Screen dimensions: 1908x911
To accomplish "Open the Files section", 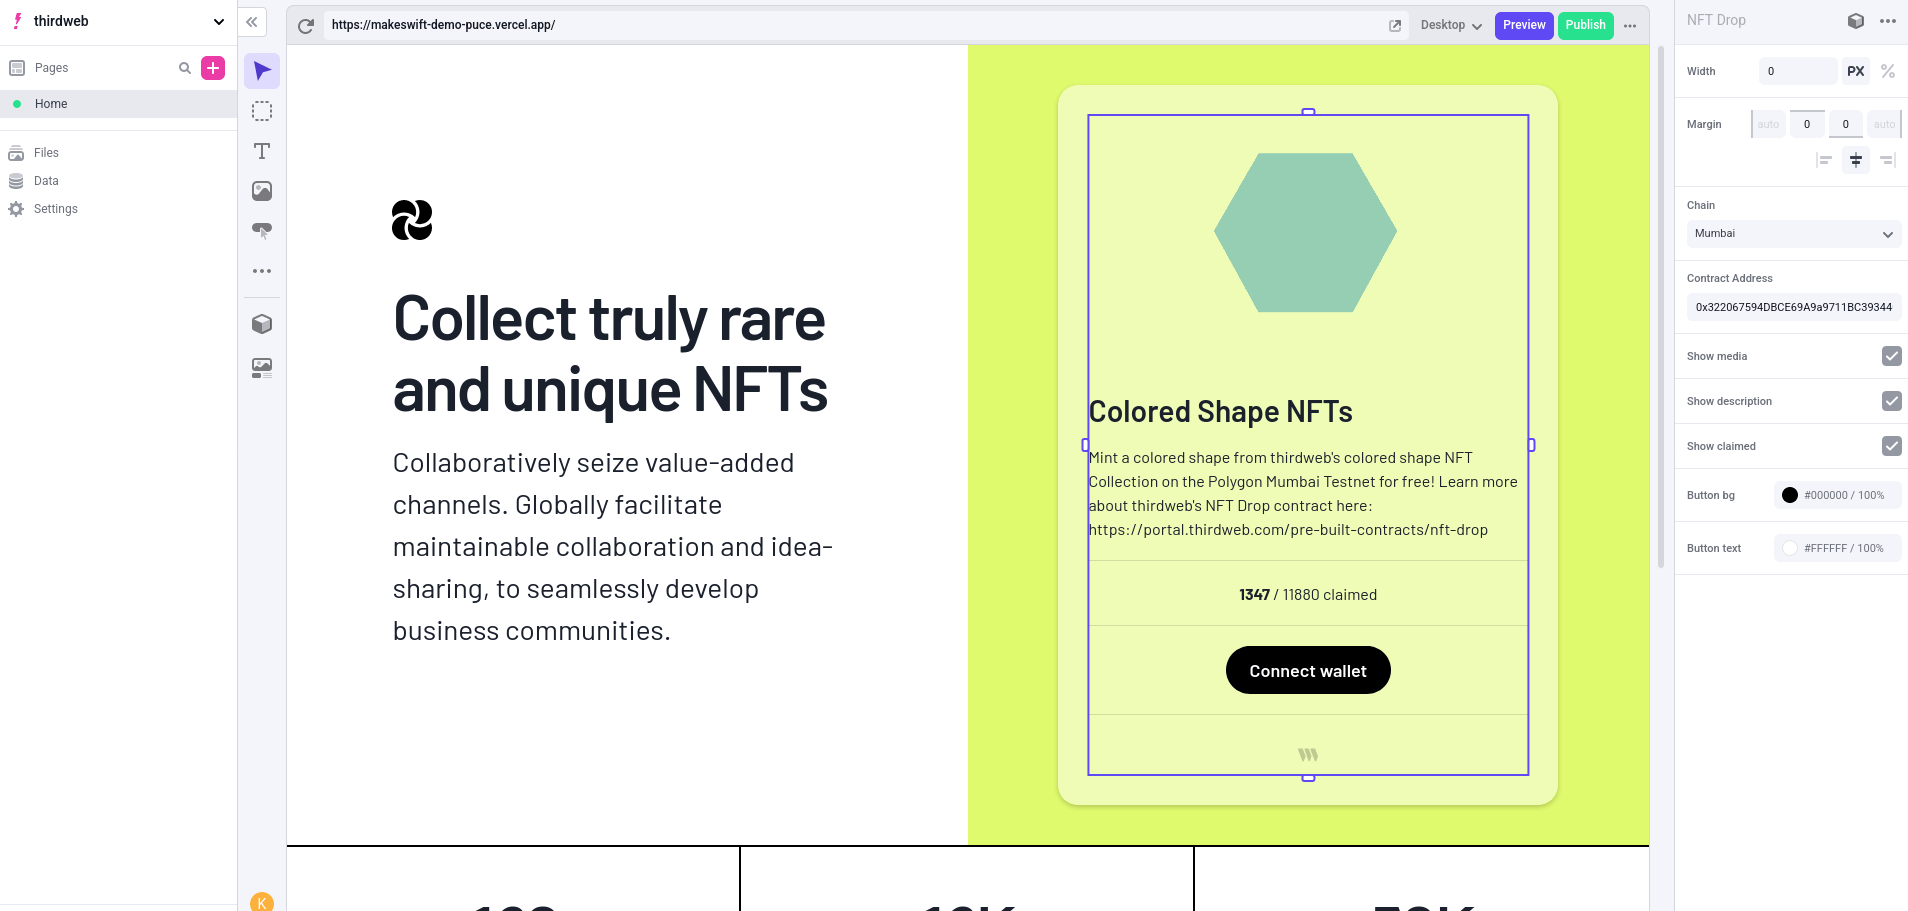I will [46, 153].
